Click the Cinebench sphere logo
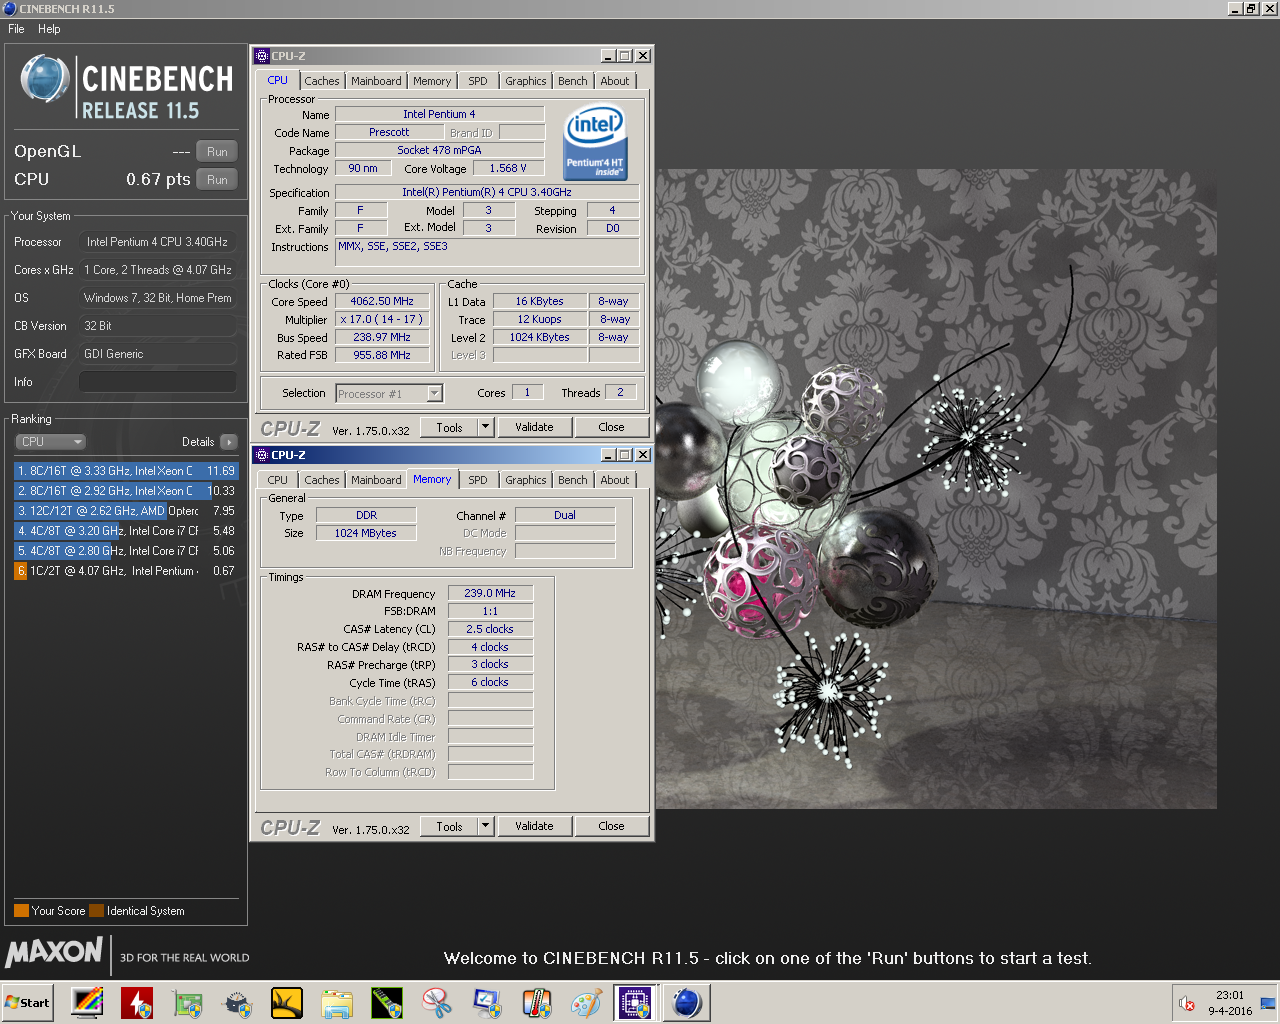1280x1024 pixels. 45,79
